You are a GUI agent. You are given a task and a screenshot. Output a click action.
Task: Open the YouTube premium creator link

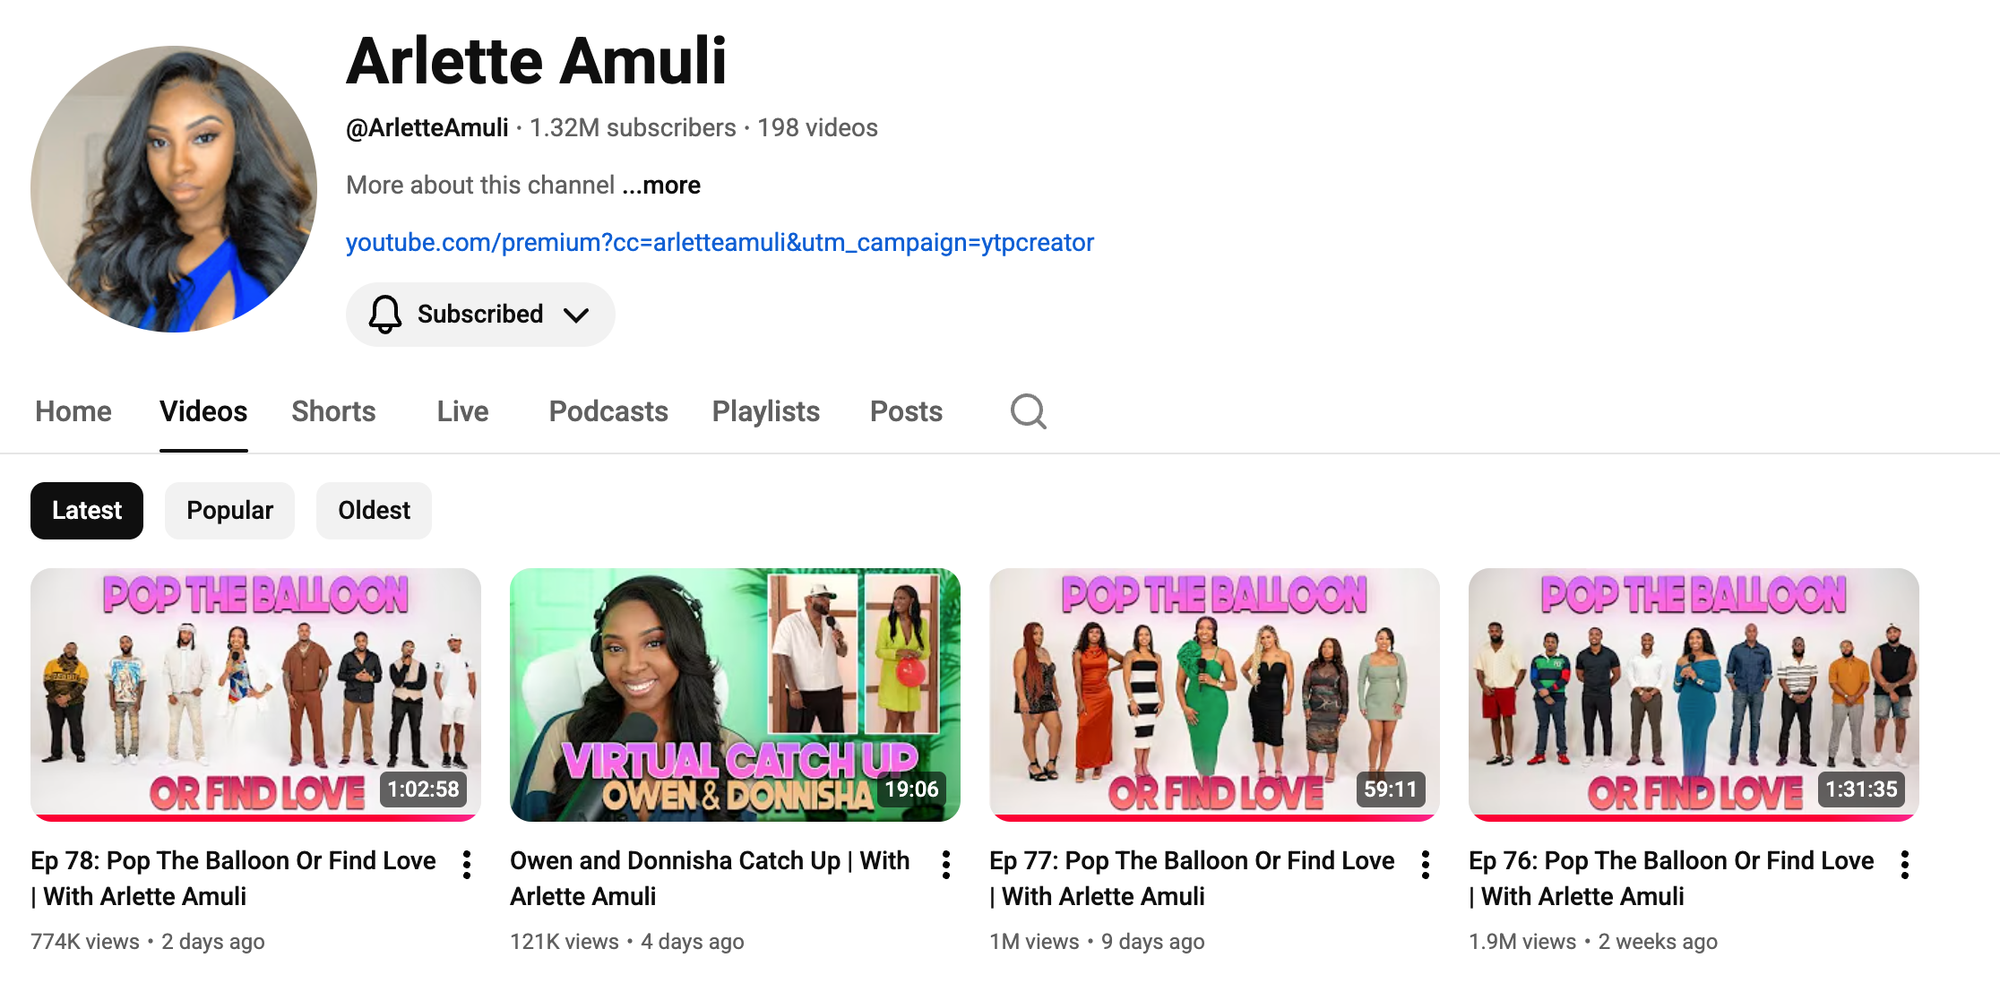[x=720, y=243]
